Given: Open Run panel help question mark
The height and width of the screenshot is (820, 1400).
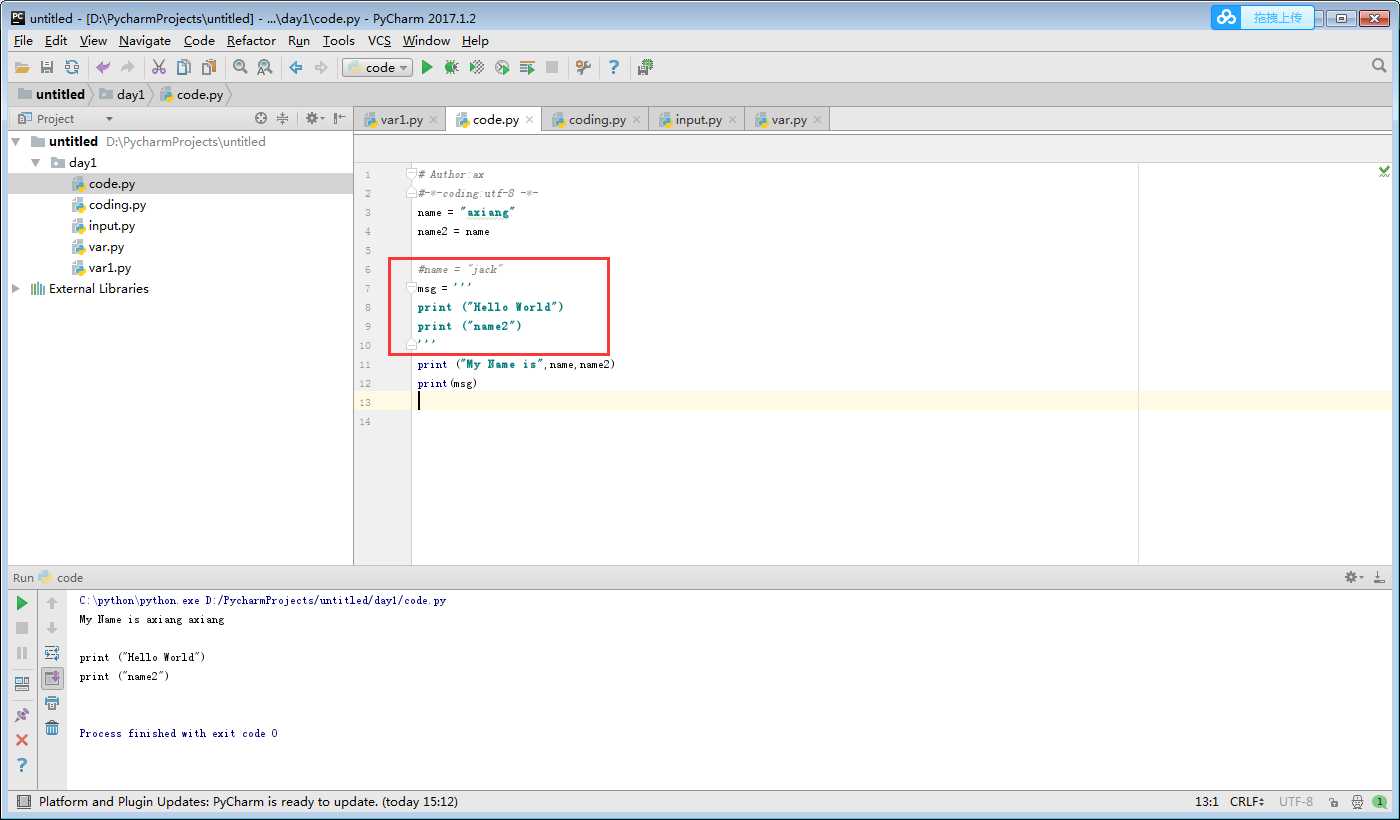Looking at the screenshot, I should pyautogui.click(x=22, y=765).
